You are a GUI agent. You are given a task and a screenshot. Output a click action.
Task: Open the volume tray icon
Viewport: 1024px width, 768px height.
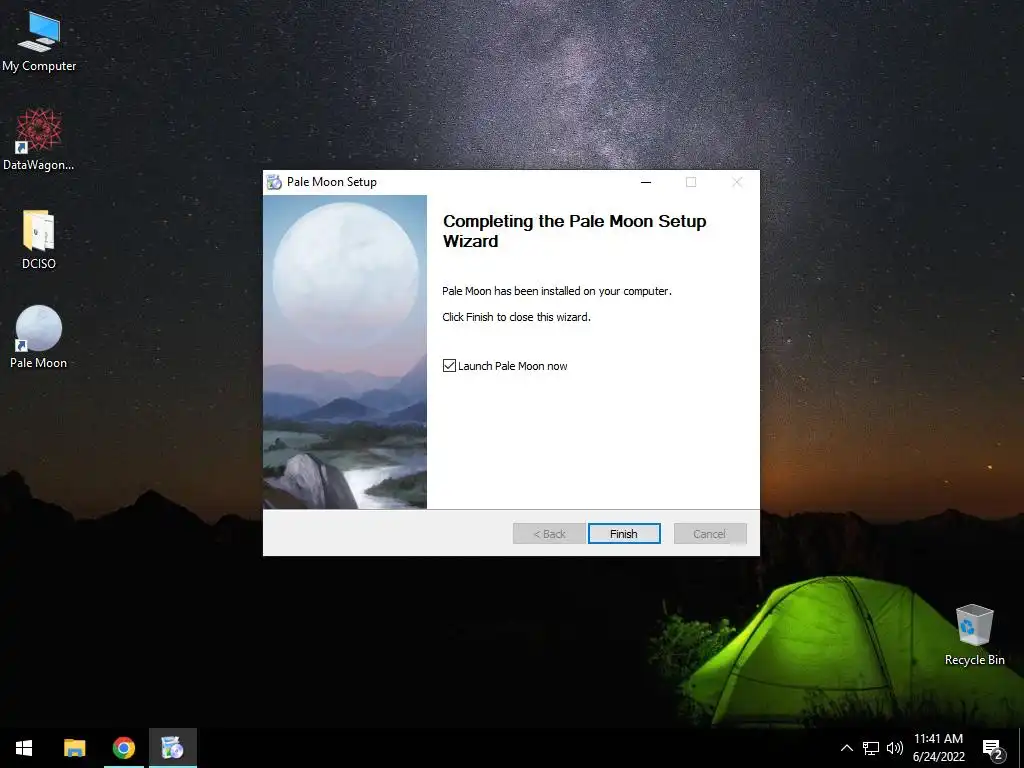coord(895,748)
